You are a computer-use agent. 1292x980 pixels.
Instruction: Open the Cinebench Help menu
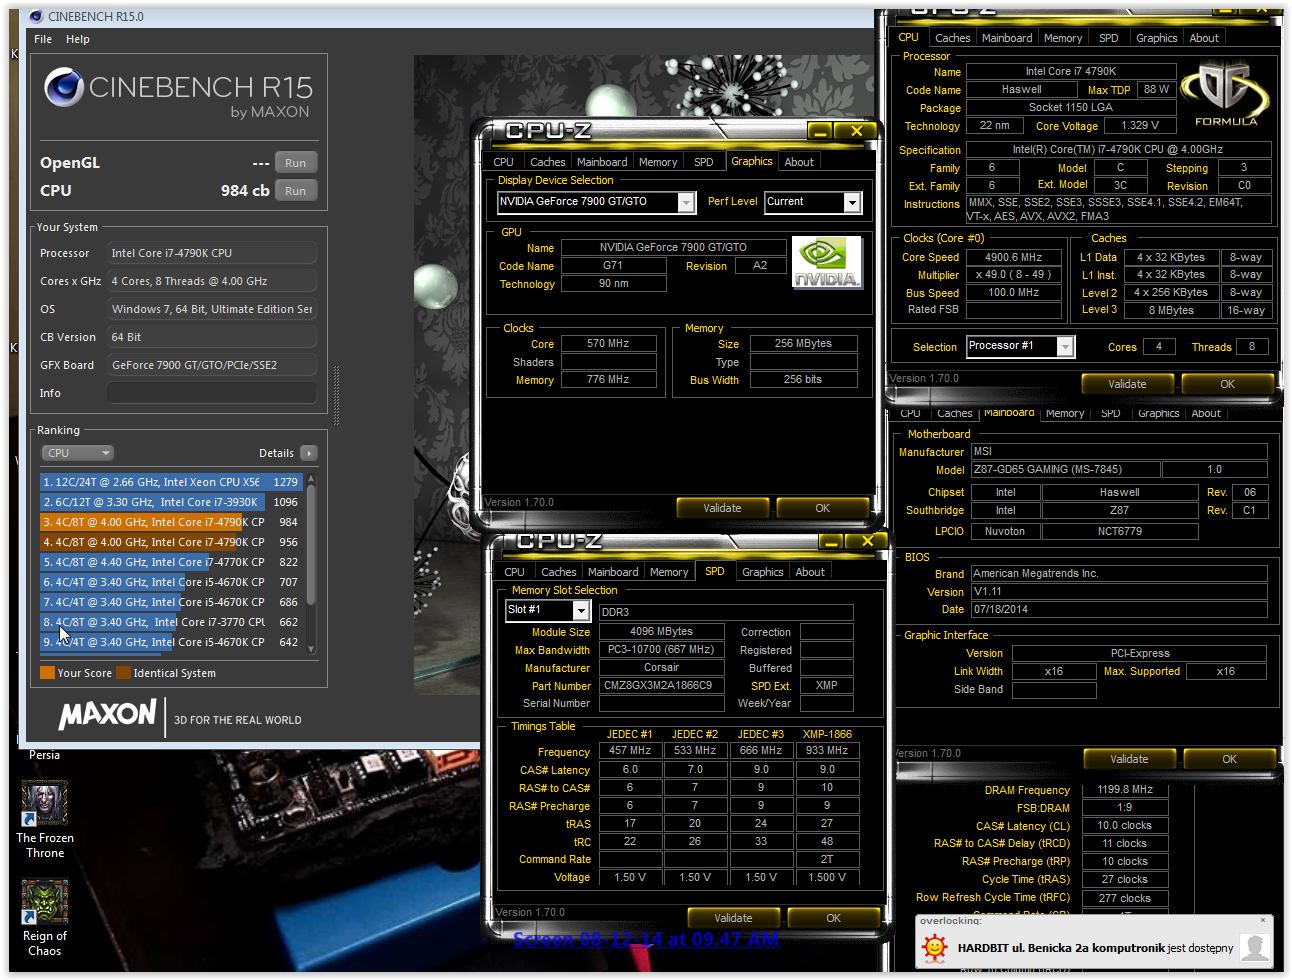78,39
